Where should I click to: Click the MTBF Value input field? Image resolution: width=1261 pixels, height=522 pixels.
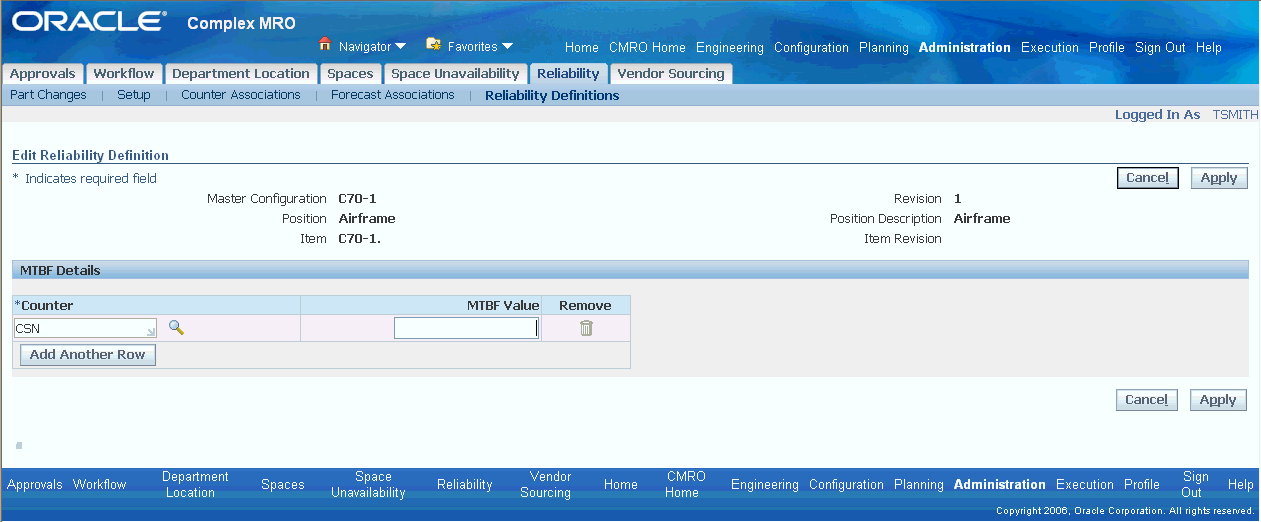pos(466,328)
